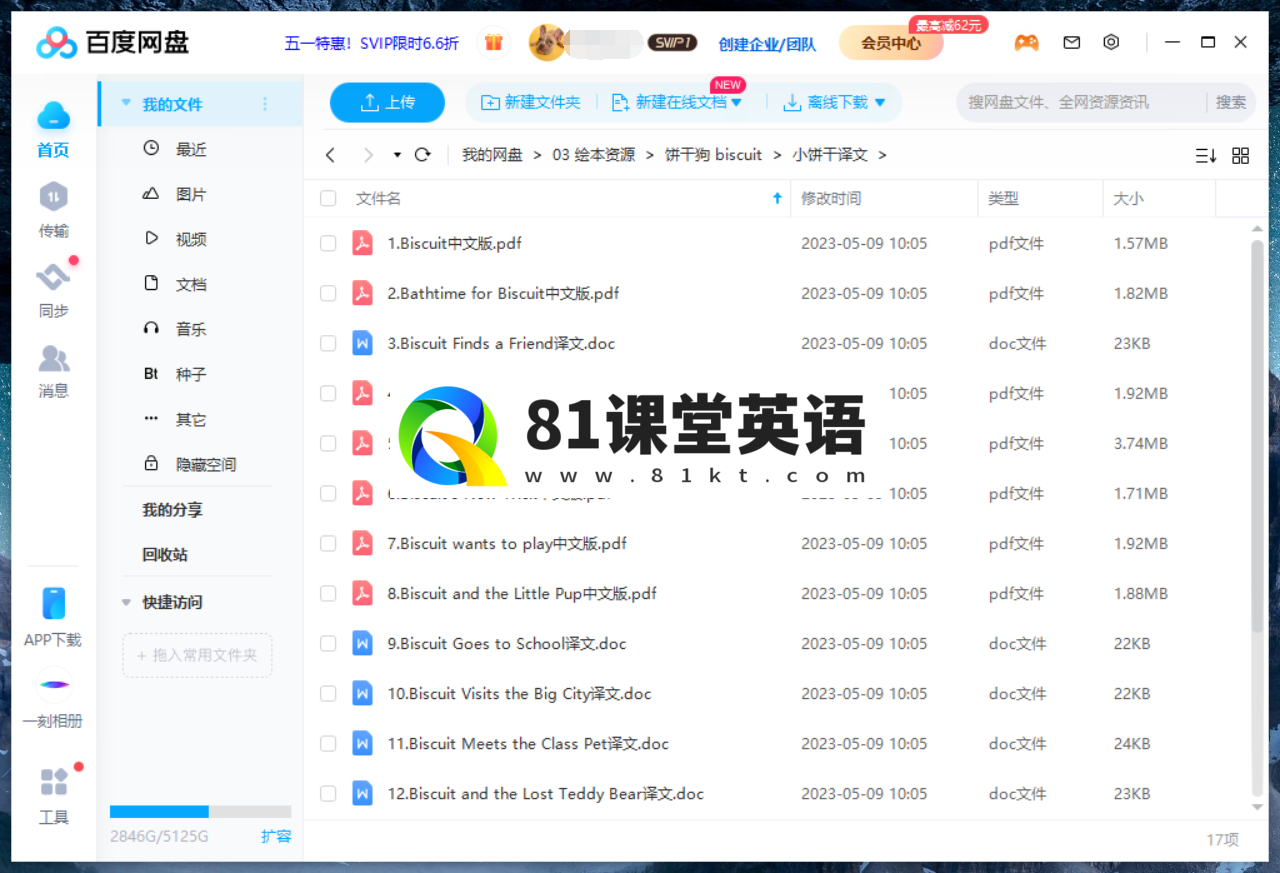Click the PDF icon of 7.Biscuit wants to play中文版.pdf

[362, 543]
